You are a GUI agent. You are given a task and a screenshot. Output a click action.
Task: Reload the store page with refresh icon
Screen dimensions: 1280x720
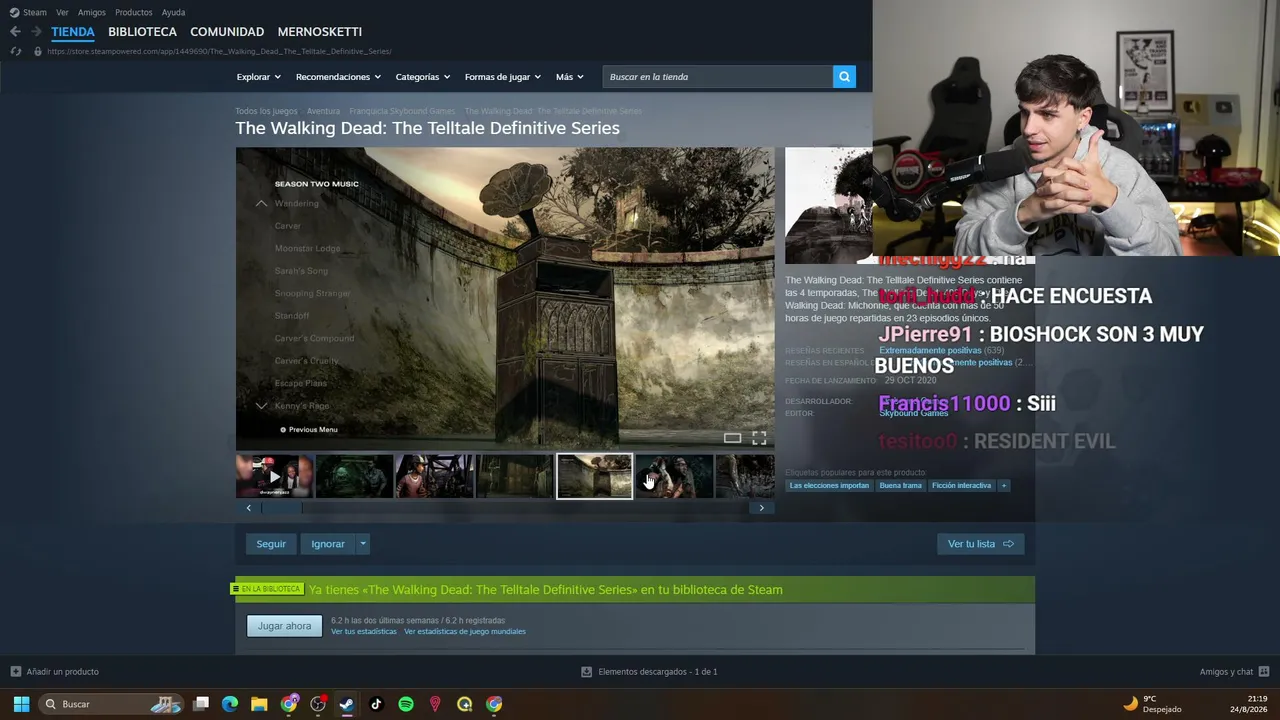click(15, 51)
